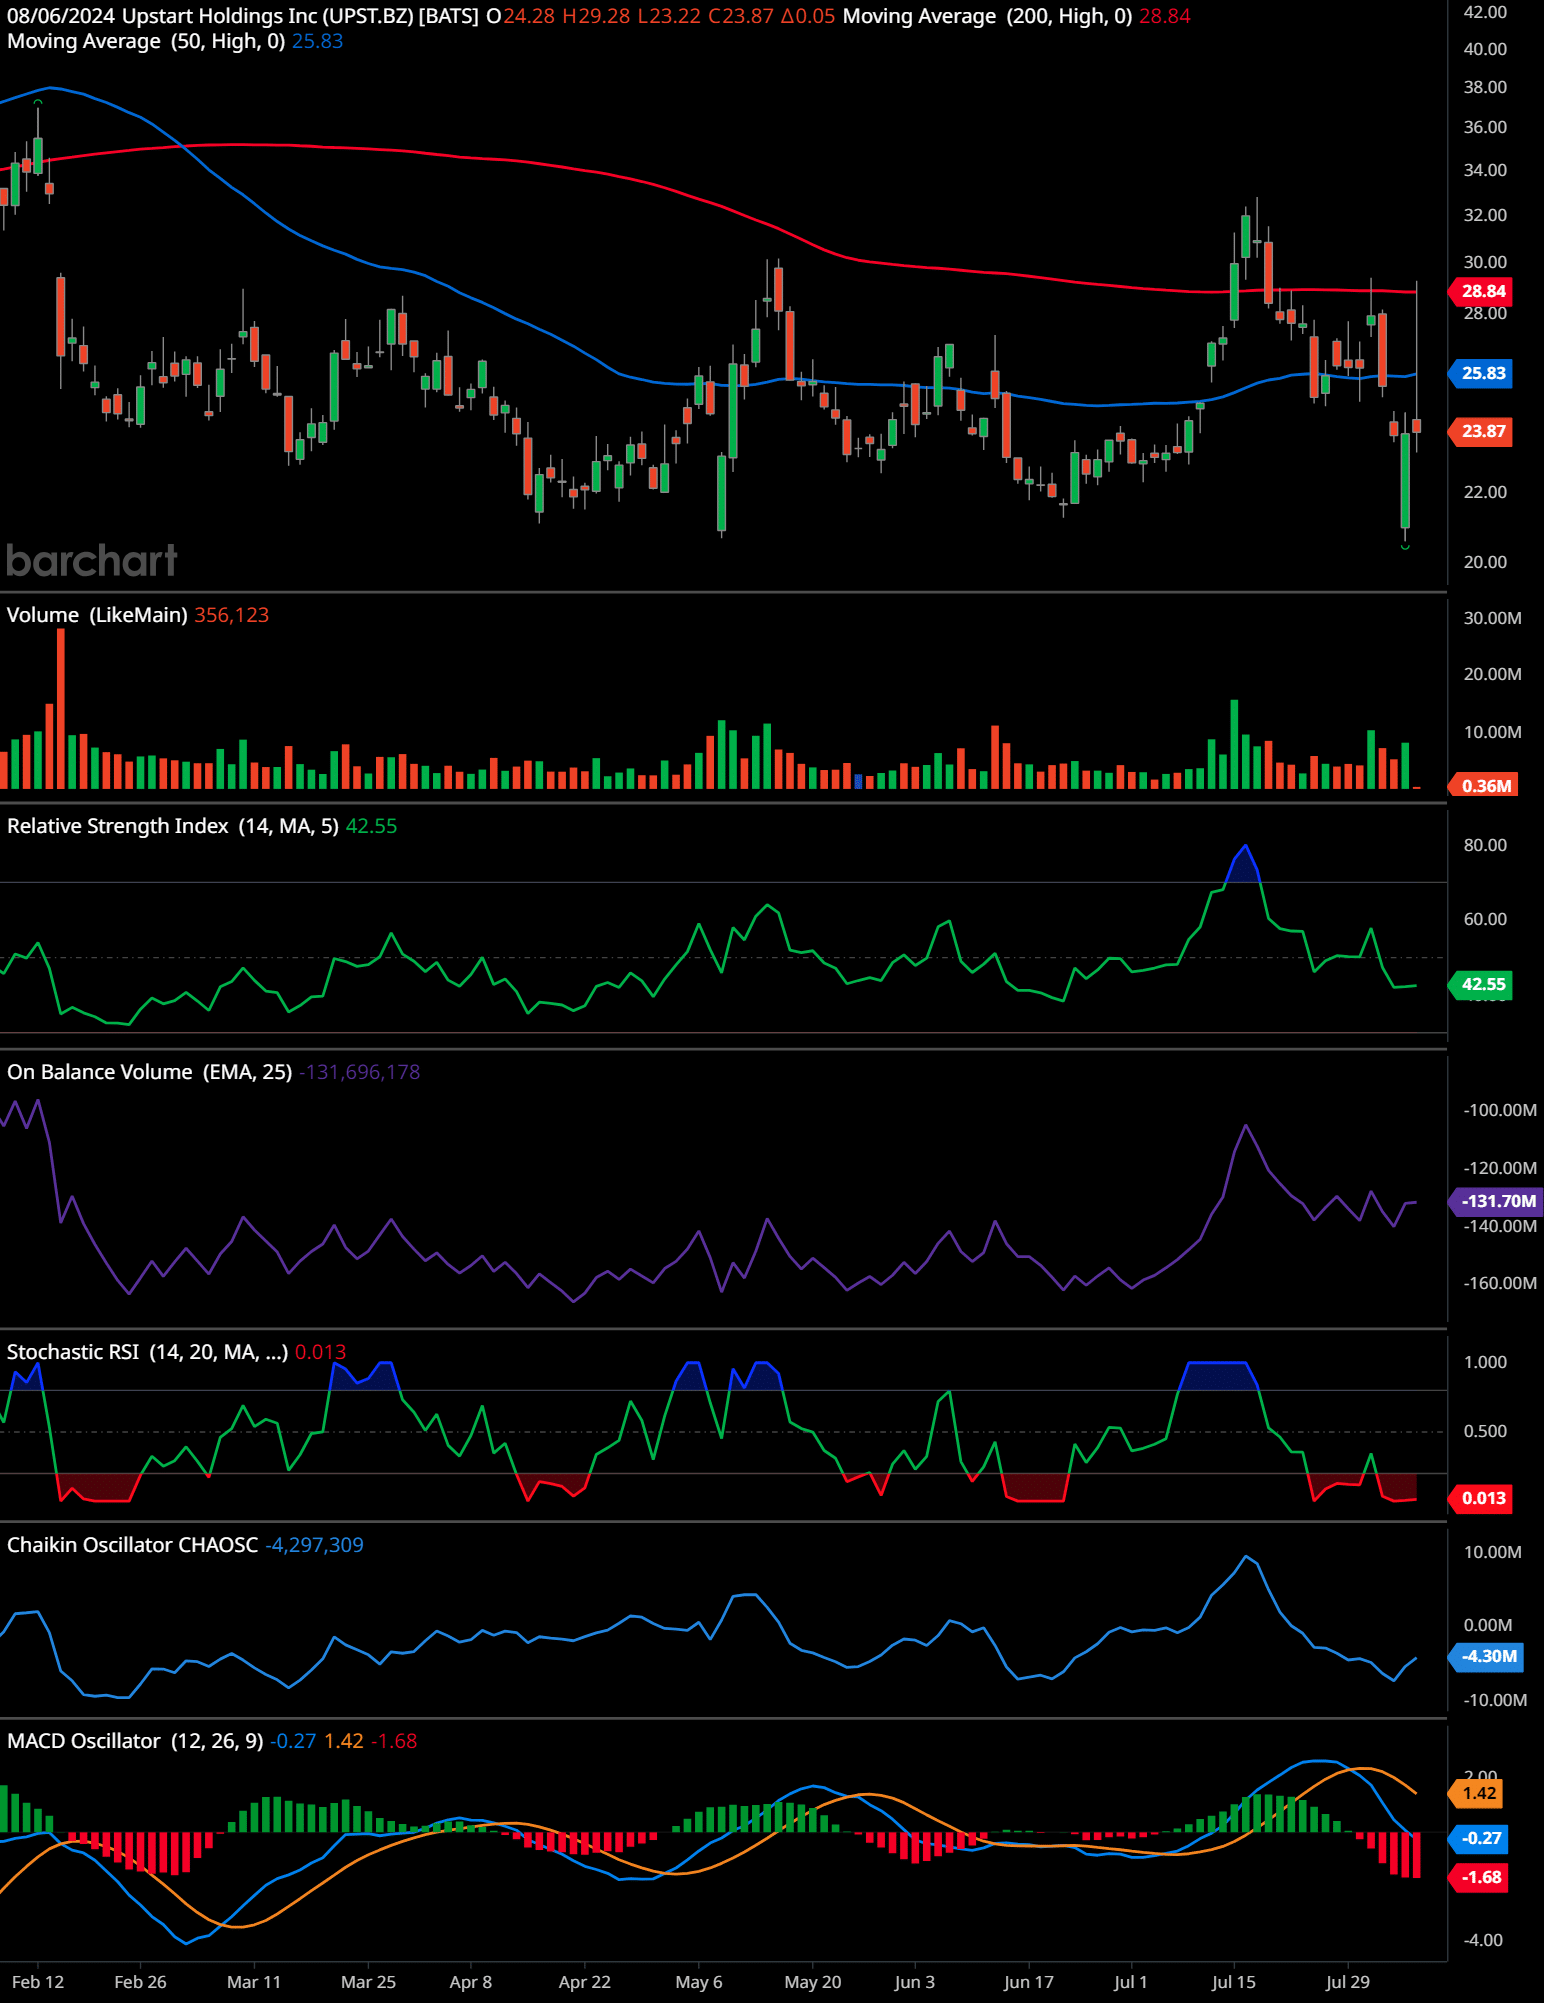The image size is (1544, 2003).
Task: Click the Jul 29 date axis label
Action: 1347,1982
